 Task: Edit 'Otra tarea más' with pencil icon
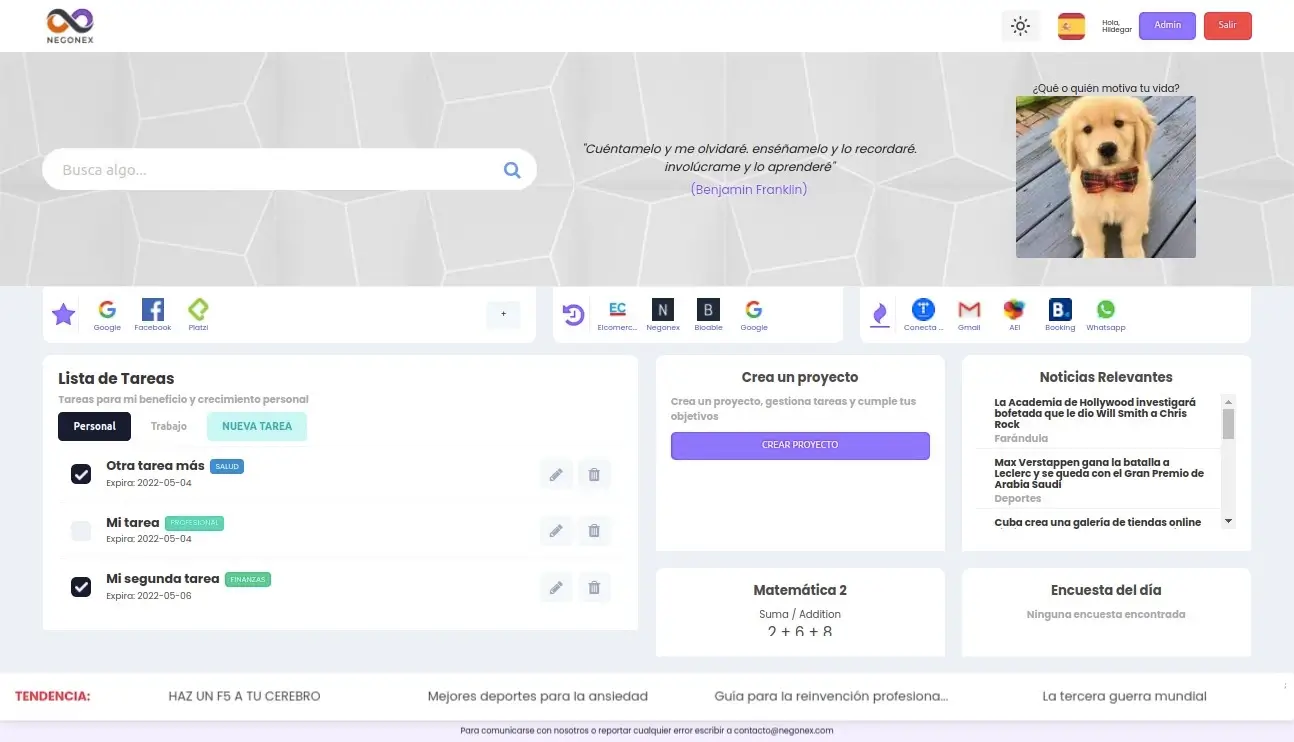point(556,475)
